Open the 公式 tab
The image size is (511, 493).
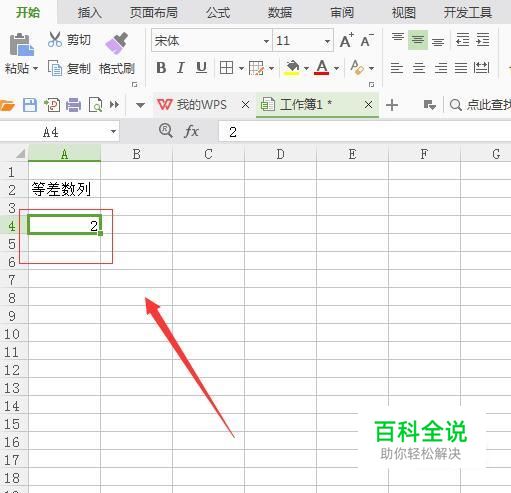[218, 13]
